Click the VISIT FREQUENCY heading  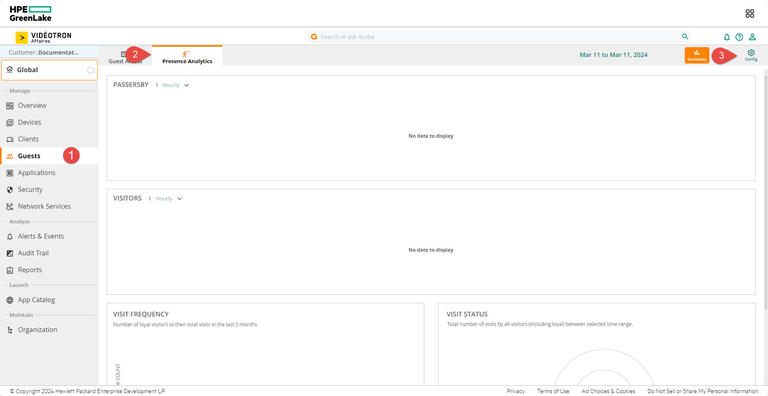point(141,314)
